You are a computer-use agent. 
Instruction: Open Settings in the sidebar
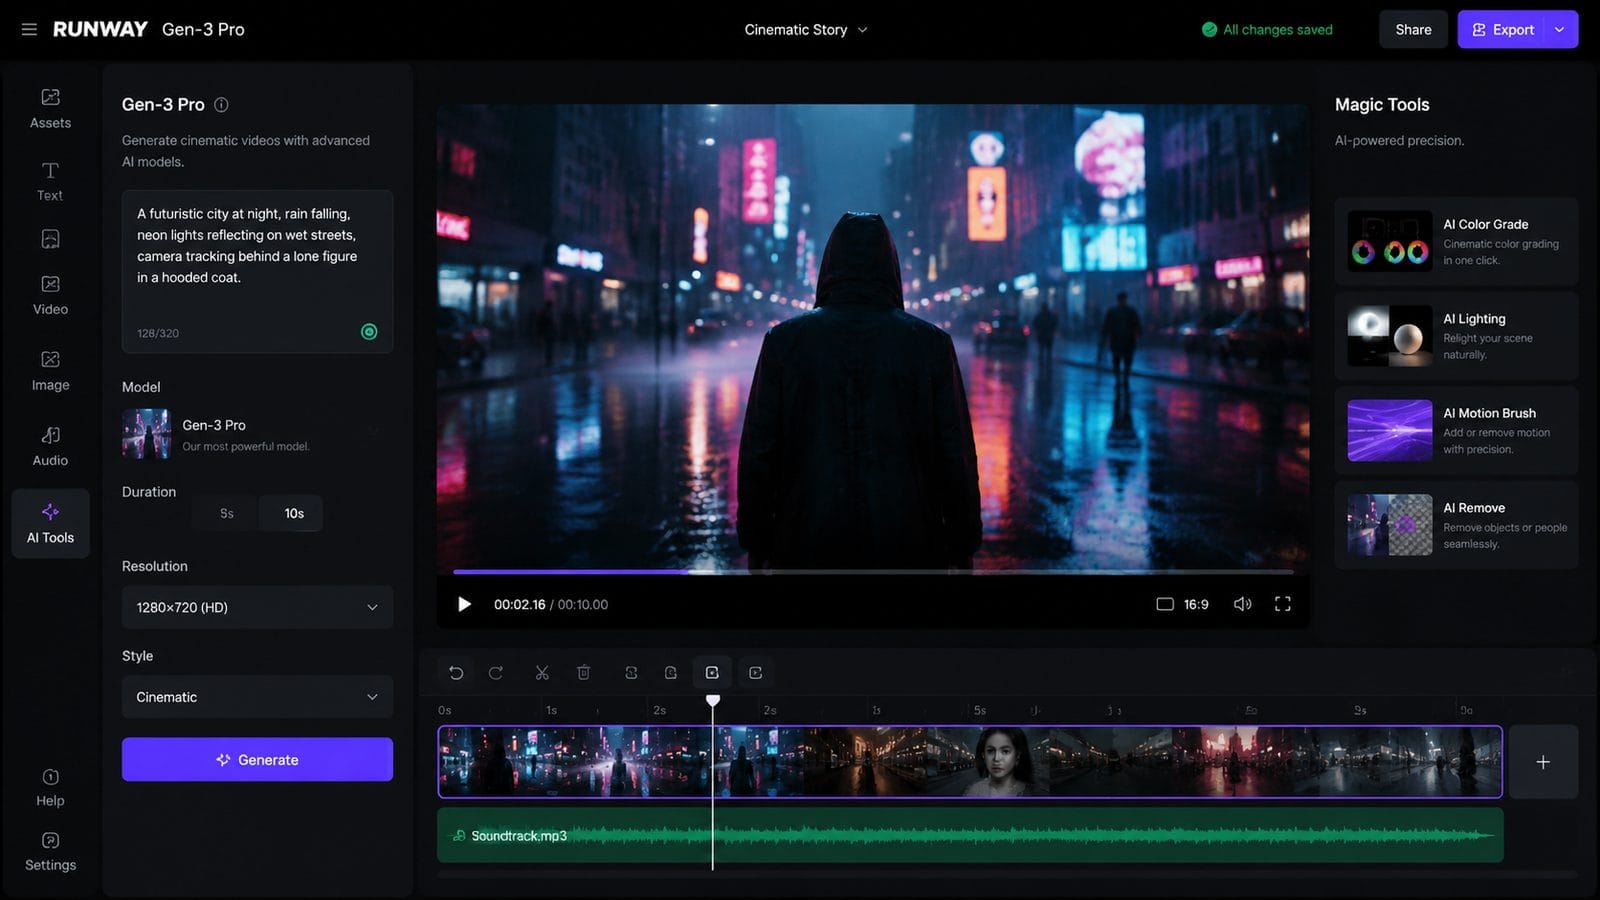coord(50,851)
